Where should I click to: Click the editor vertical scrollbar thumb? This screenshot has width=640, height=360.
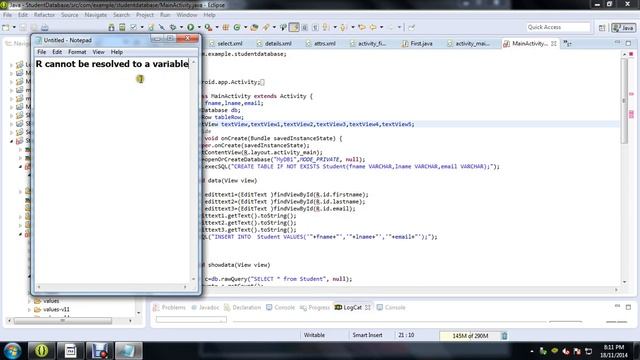[x=624, y=101]
